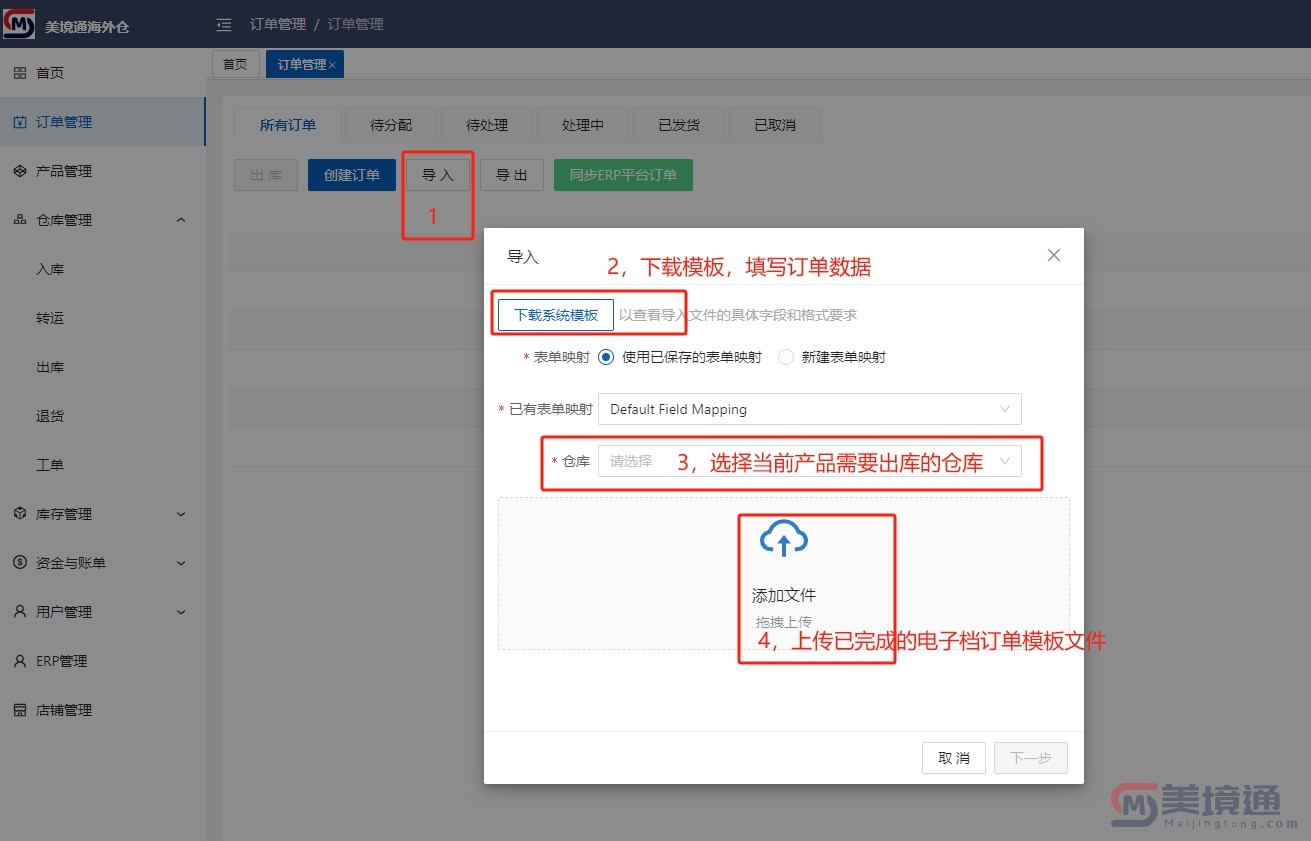1311x841 pixels.
Task: Click the 店铺管理 store icon
Action: (20, 710)
